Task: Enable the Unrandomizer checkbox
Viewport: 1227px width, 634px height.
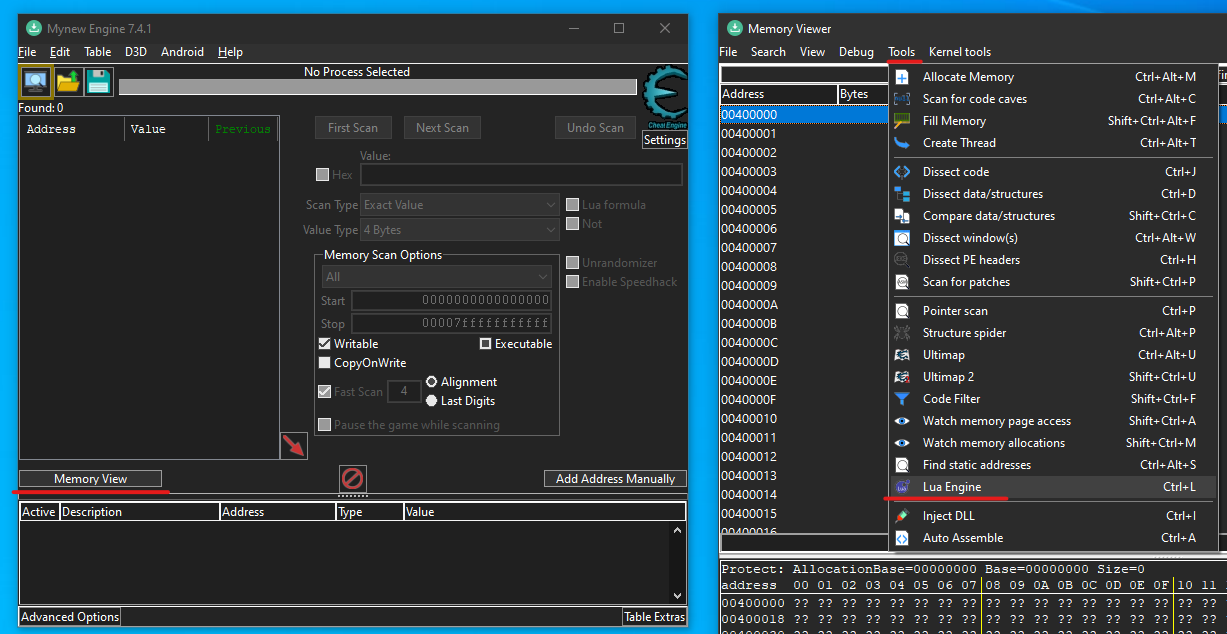Action: click(573, 263)
